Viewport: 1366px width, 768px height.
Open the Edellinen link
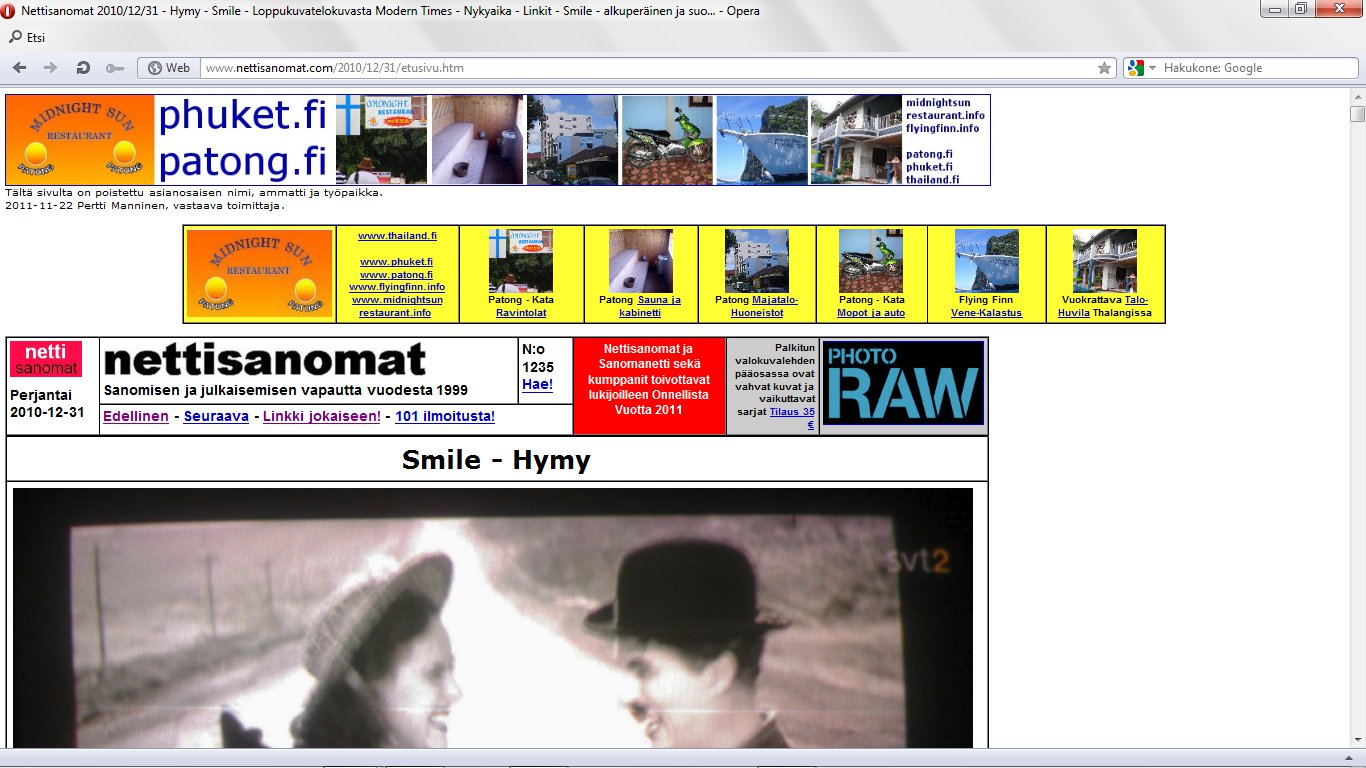click(x=136, y=417)
